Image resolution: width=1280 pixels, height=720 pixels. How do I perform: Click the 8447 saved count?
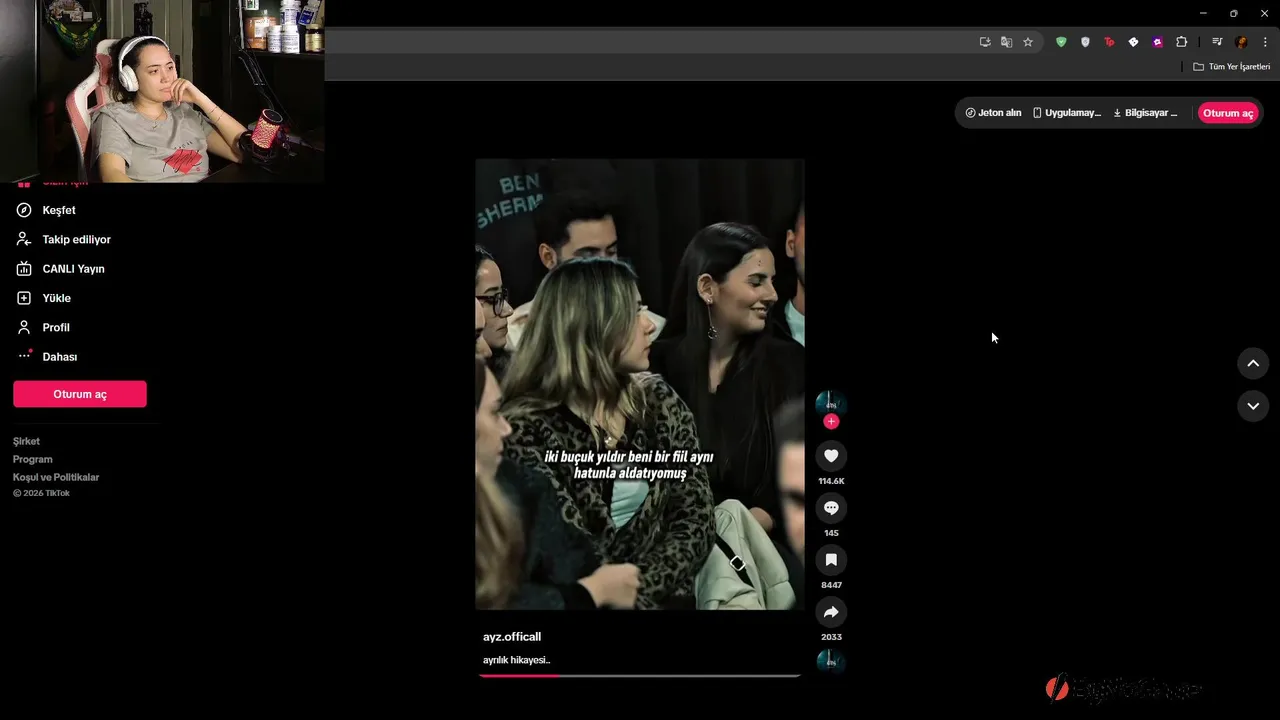point(831,585)
